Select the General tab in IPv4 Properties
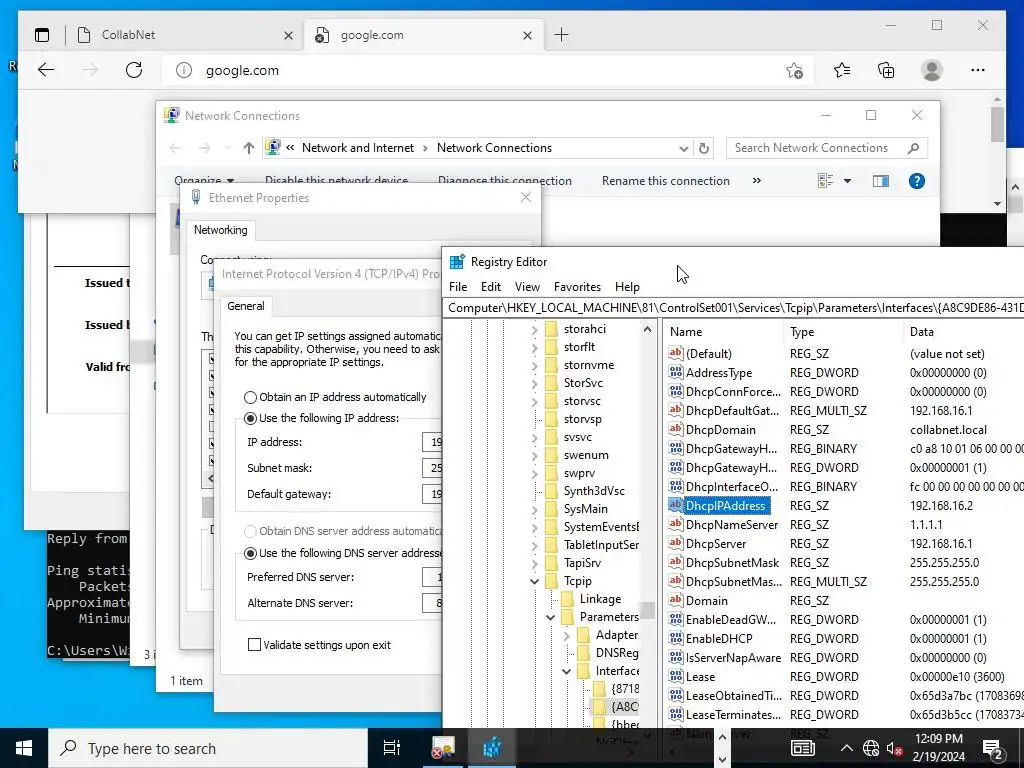This screenshot has height=768, width=1024. click(x=246, y=306)
